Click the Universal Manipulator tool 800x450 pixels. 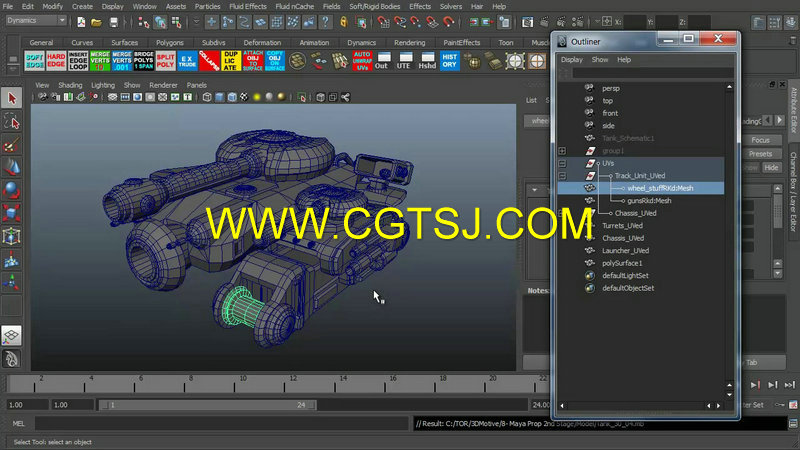[x=11, y=236]
